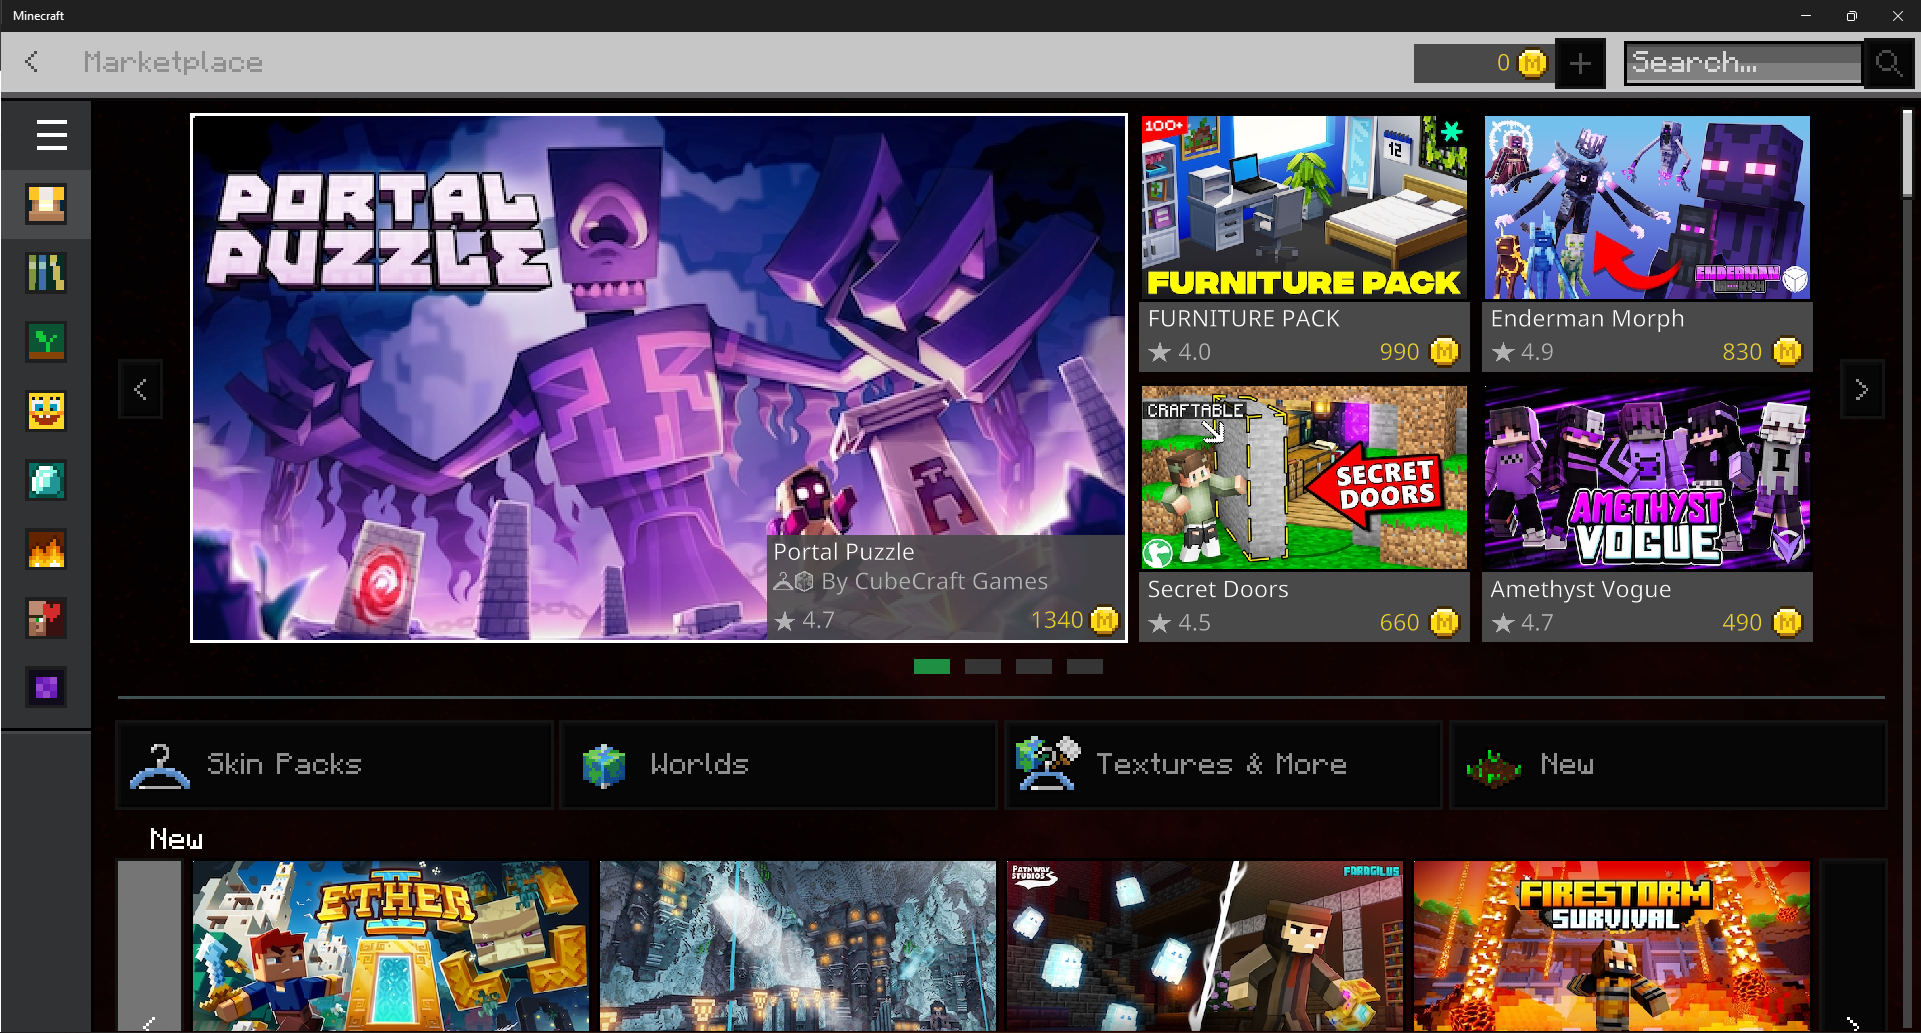Open the purple block sidebar icon

46,687
